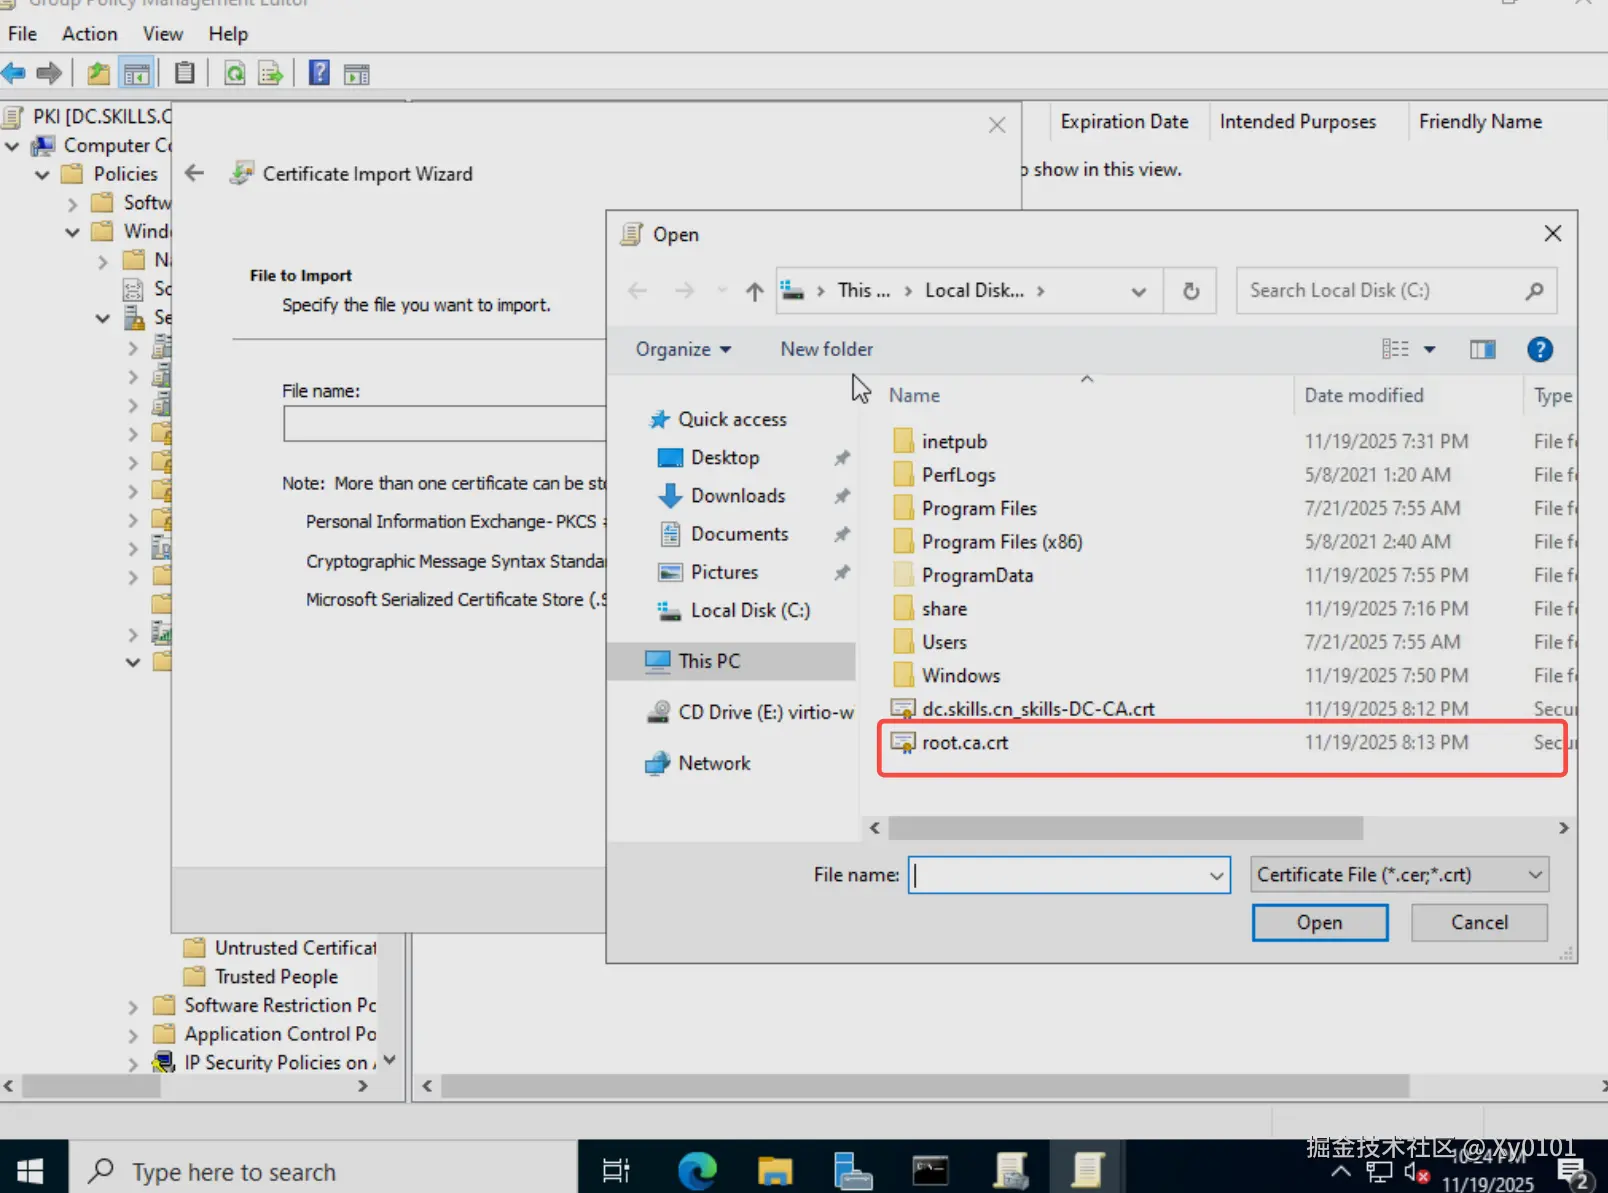
Task: Expand the Application Control Policies node
Action: pyautogui.click(x=133, y=1036)
